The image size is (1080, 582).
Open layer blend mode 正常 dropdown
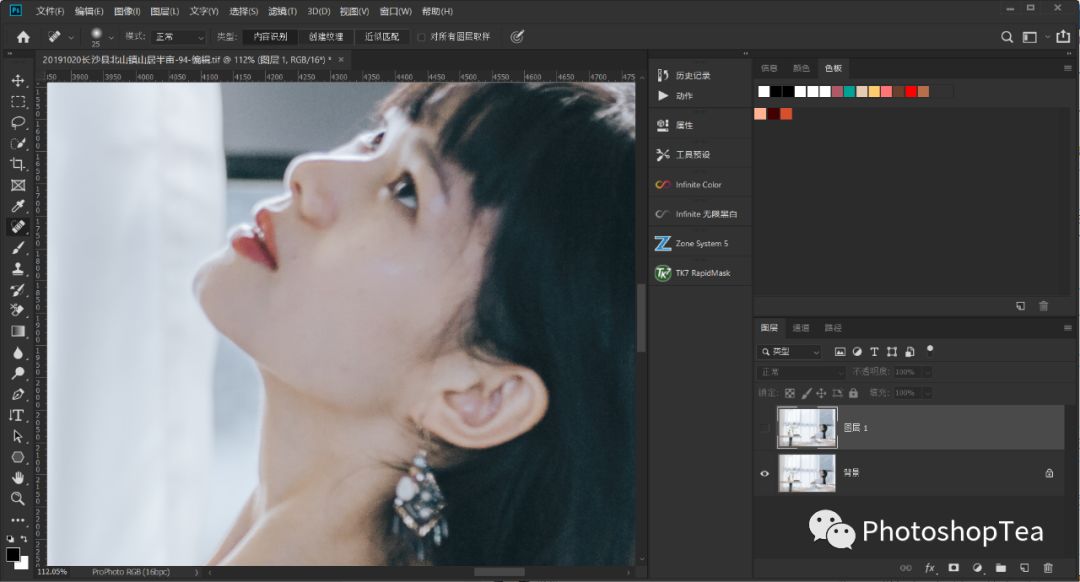[800, 372]
